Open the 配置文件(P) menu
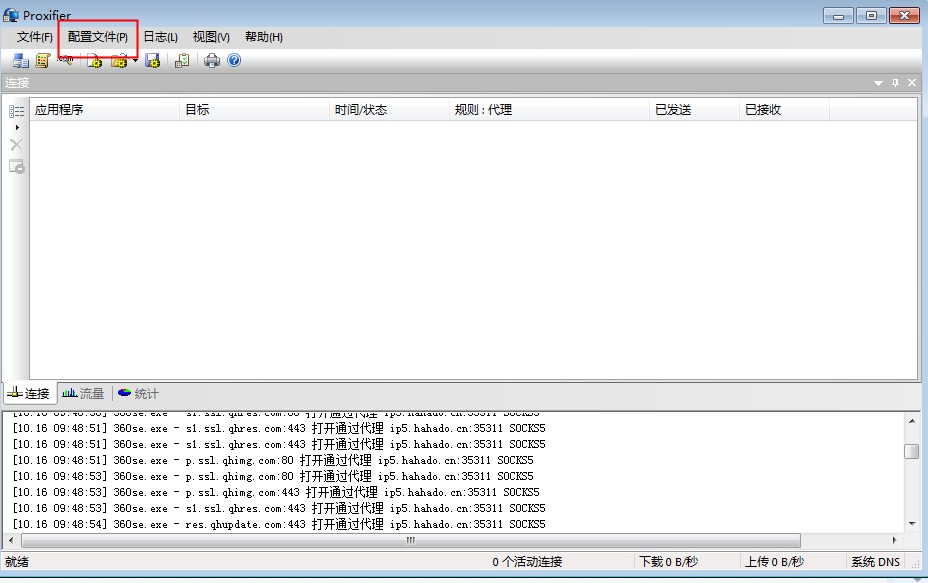This screenshot has width=928, height=583. pyautogui.click(x=98, y=37)
